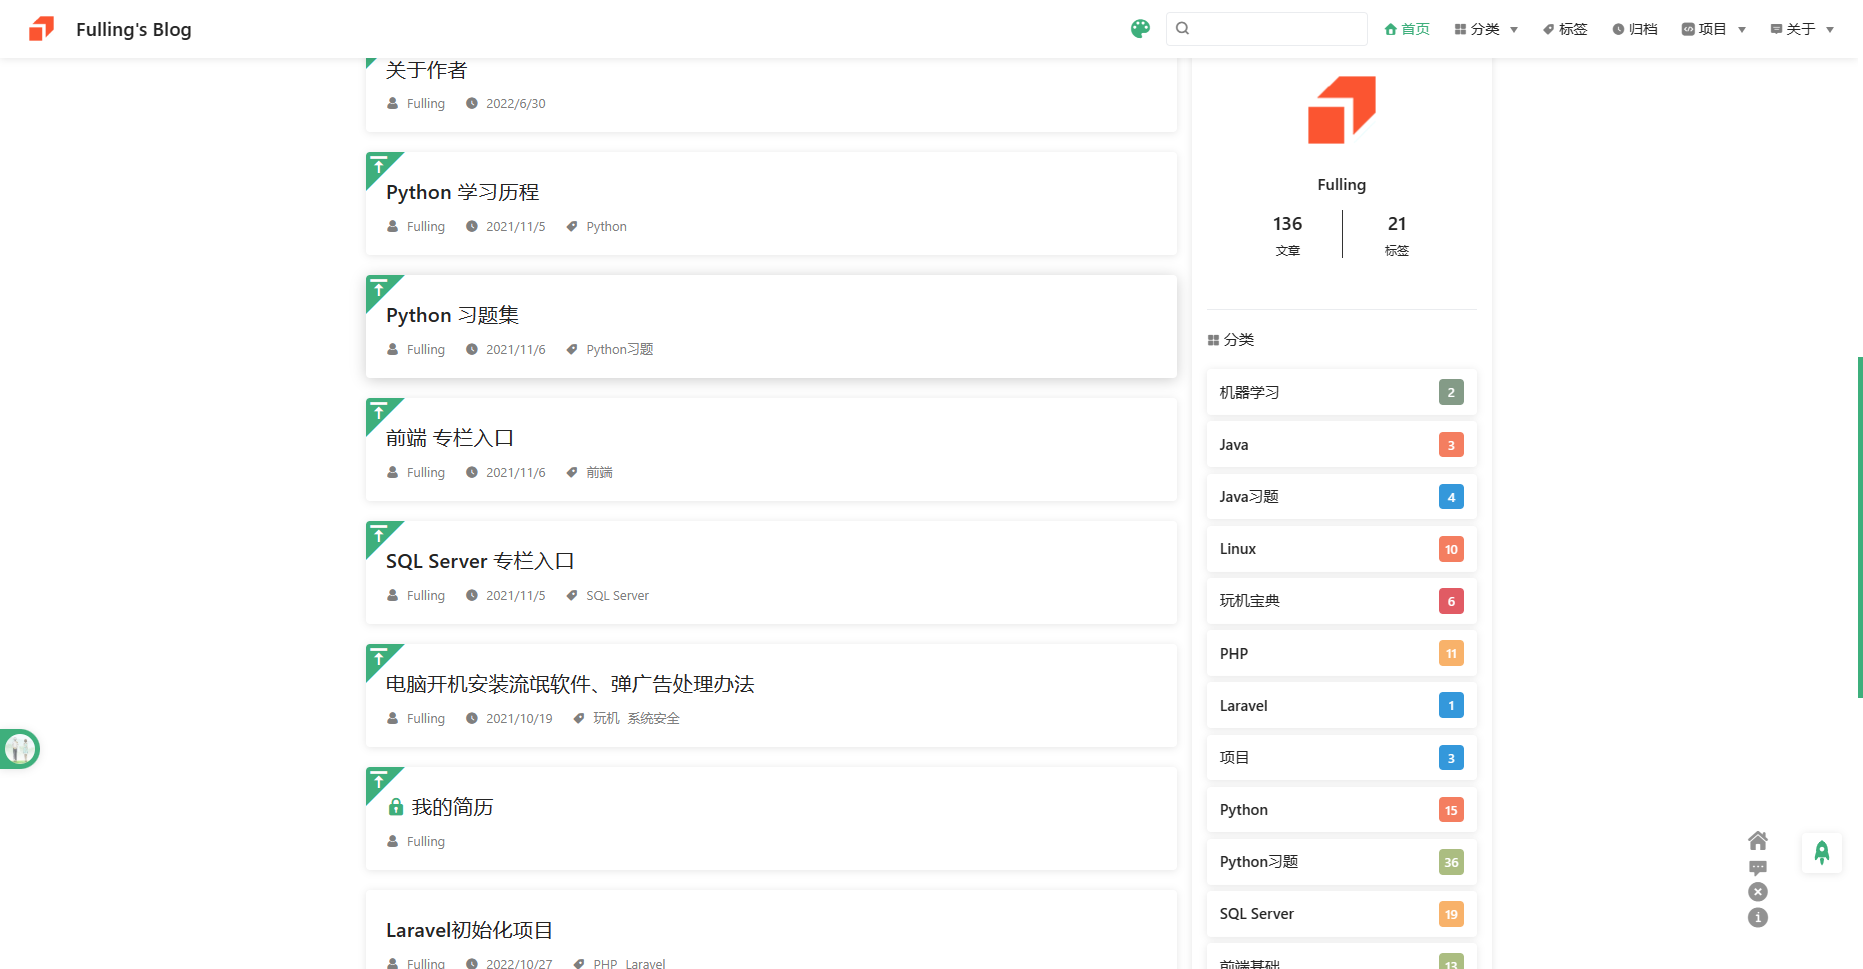
Task: Go to 首页 home nav item
Action: coord(1407,29)
